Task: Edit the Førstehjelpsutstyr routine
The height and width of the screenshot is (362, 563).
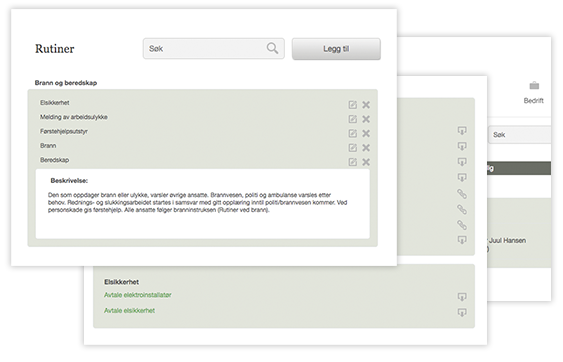Action: tap(353, 133)
